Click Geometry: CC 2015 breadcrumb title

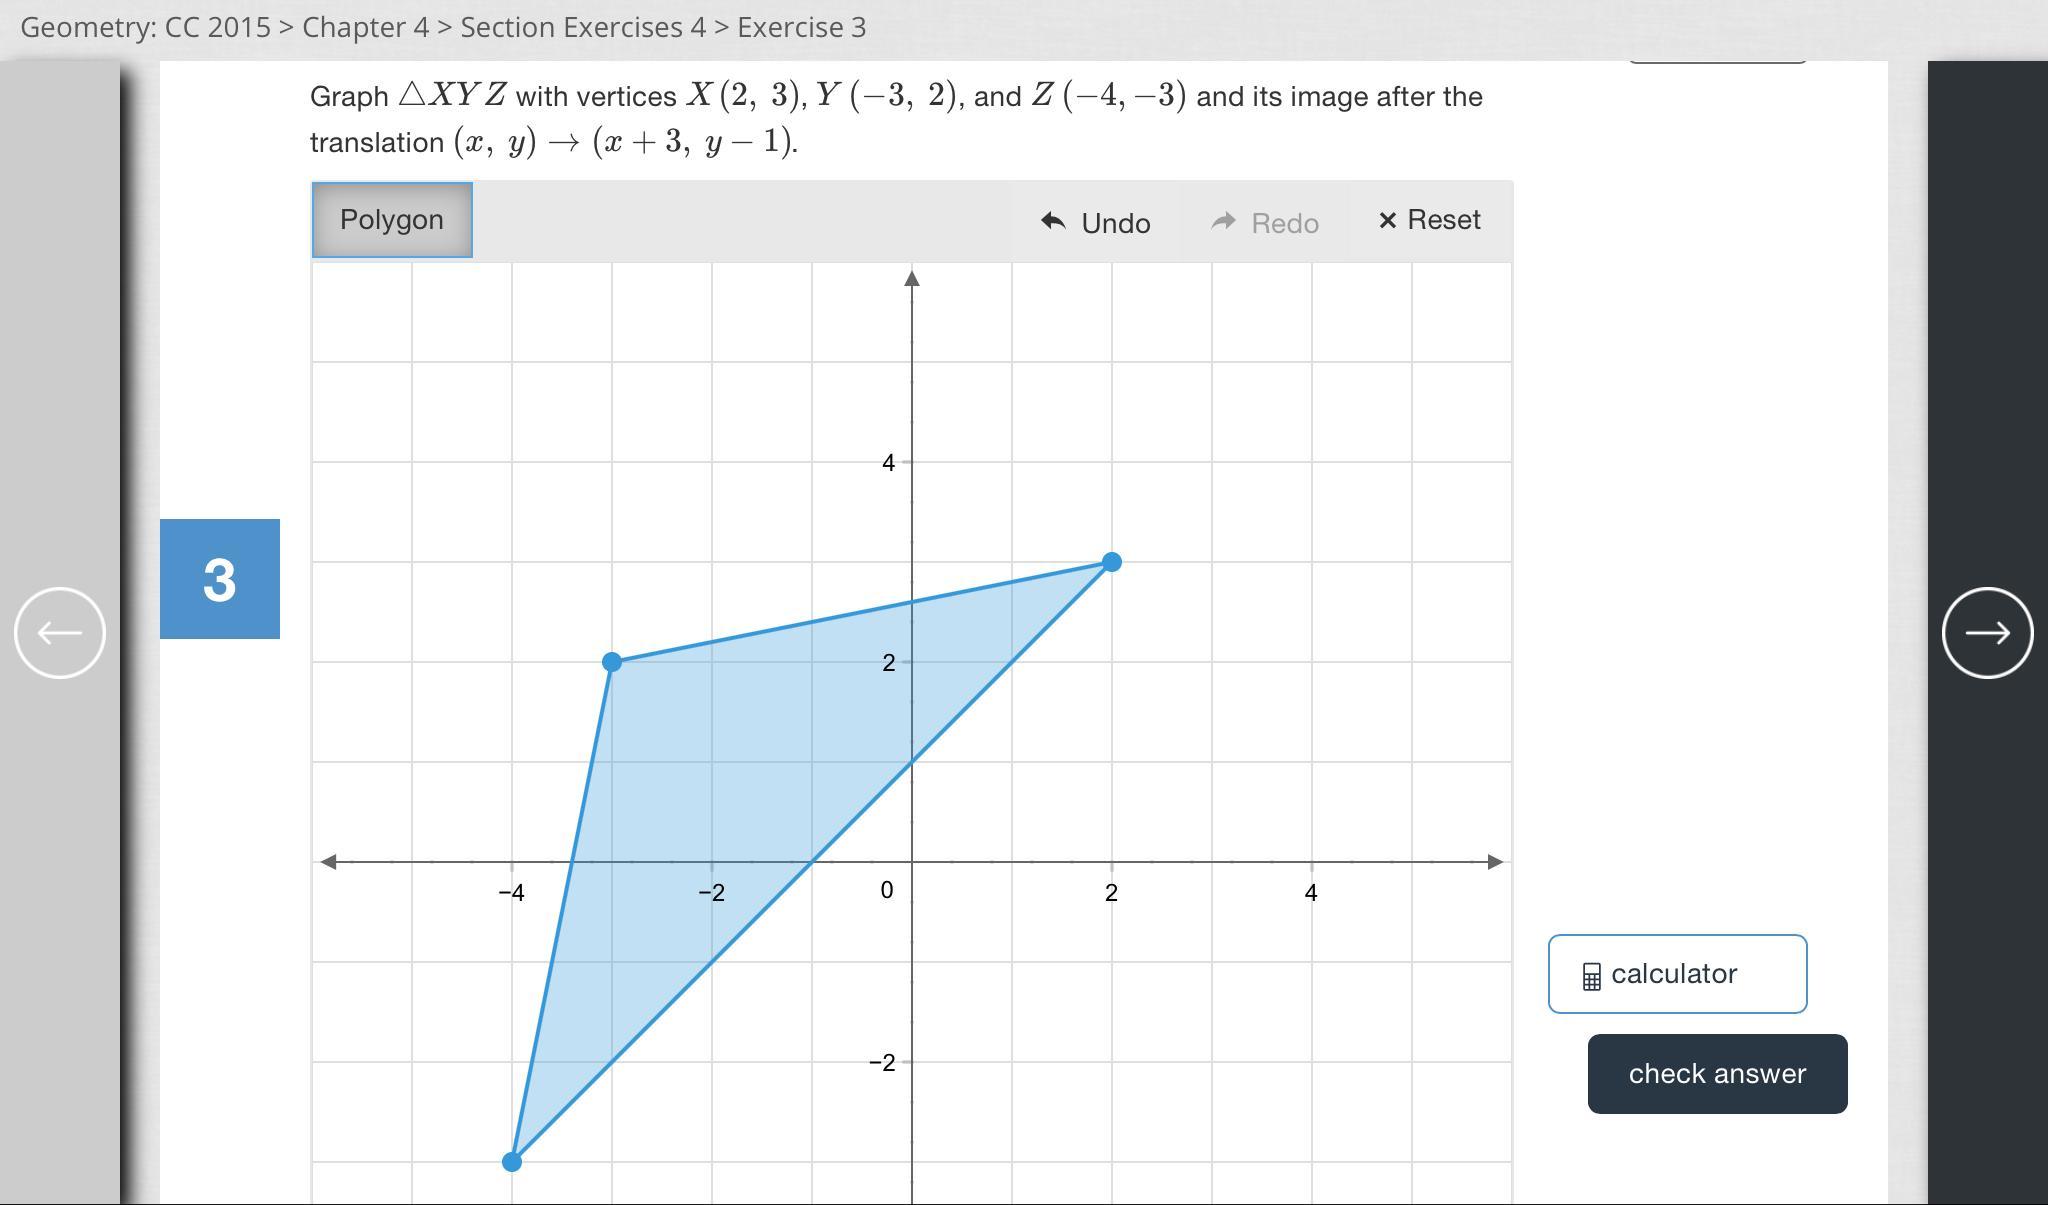click(145, 27)
